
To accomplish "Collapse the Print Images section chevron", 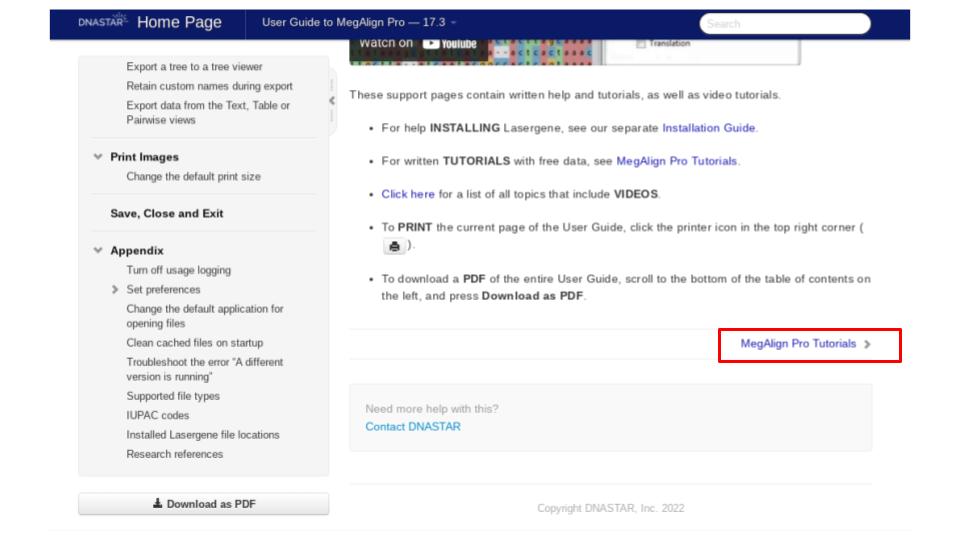I will [98, 157].
